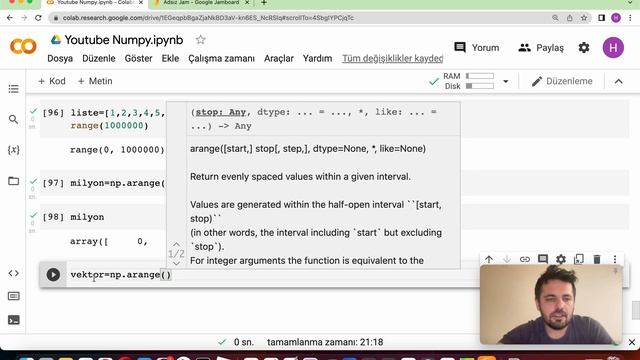The image size is (640, 360).
Task: Delete the cell with trash icon
Action: [597, 259]
